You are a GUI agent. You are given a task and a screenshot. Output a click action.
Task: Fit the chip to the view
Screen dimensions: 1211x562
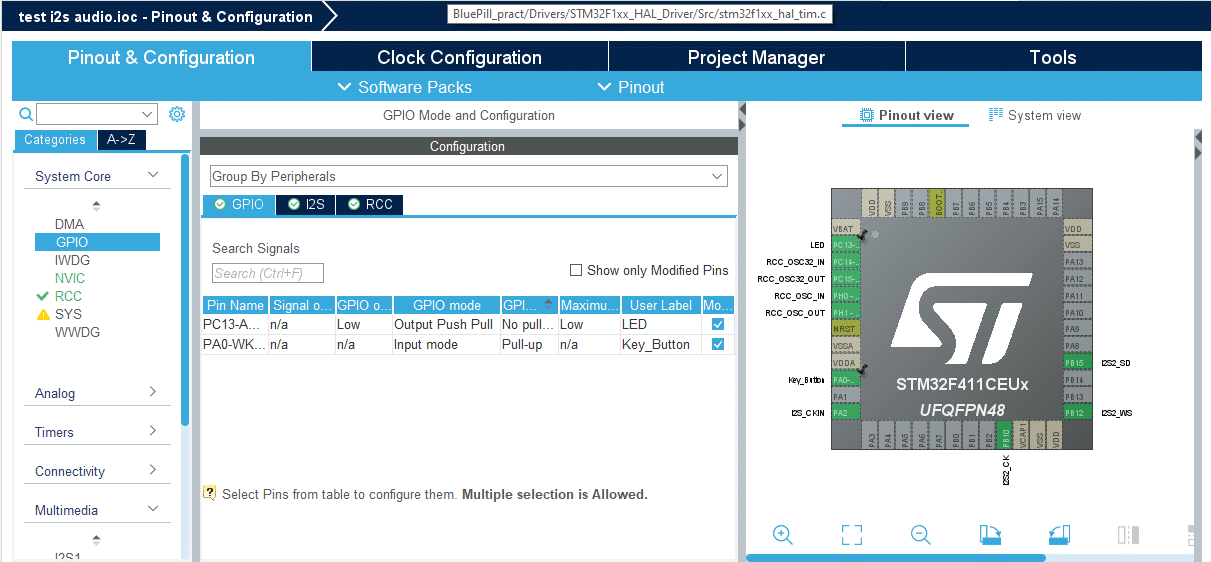852,535
